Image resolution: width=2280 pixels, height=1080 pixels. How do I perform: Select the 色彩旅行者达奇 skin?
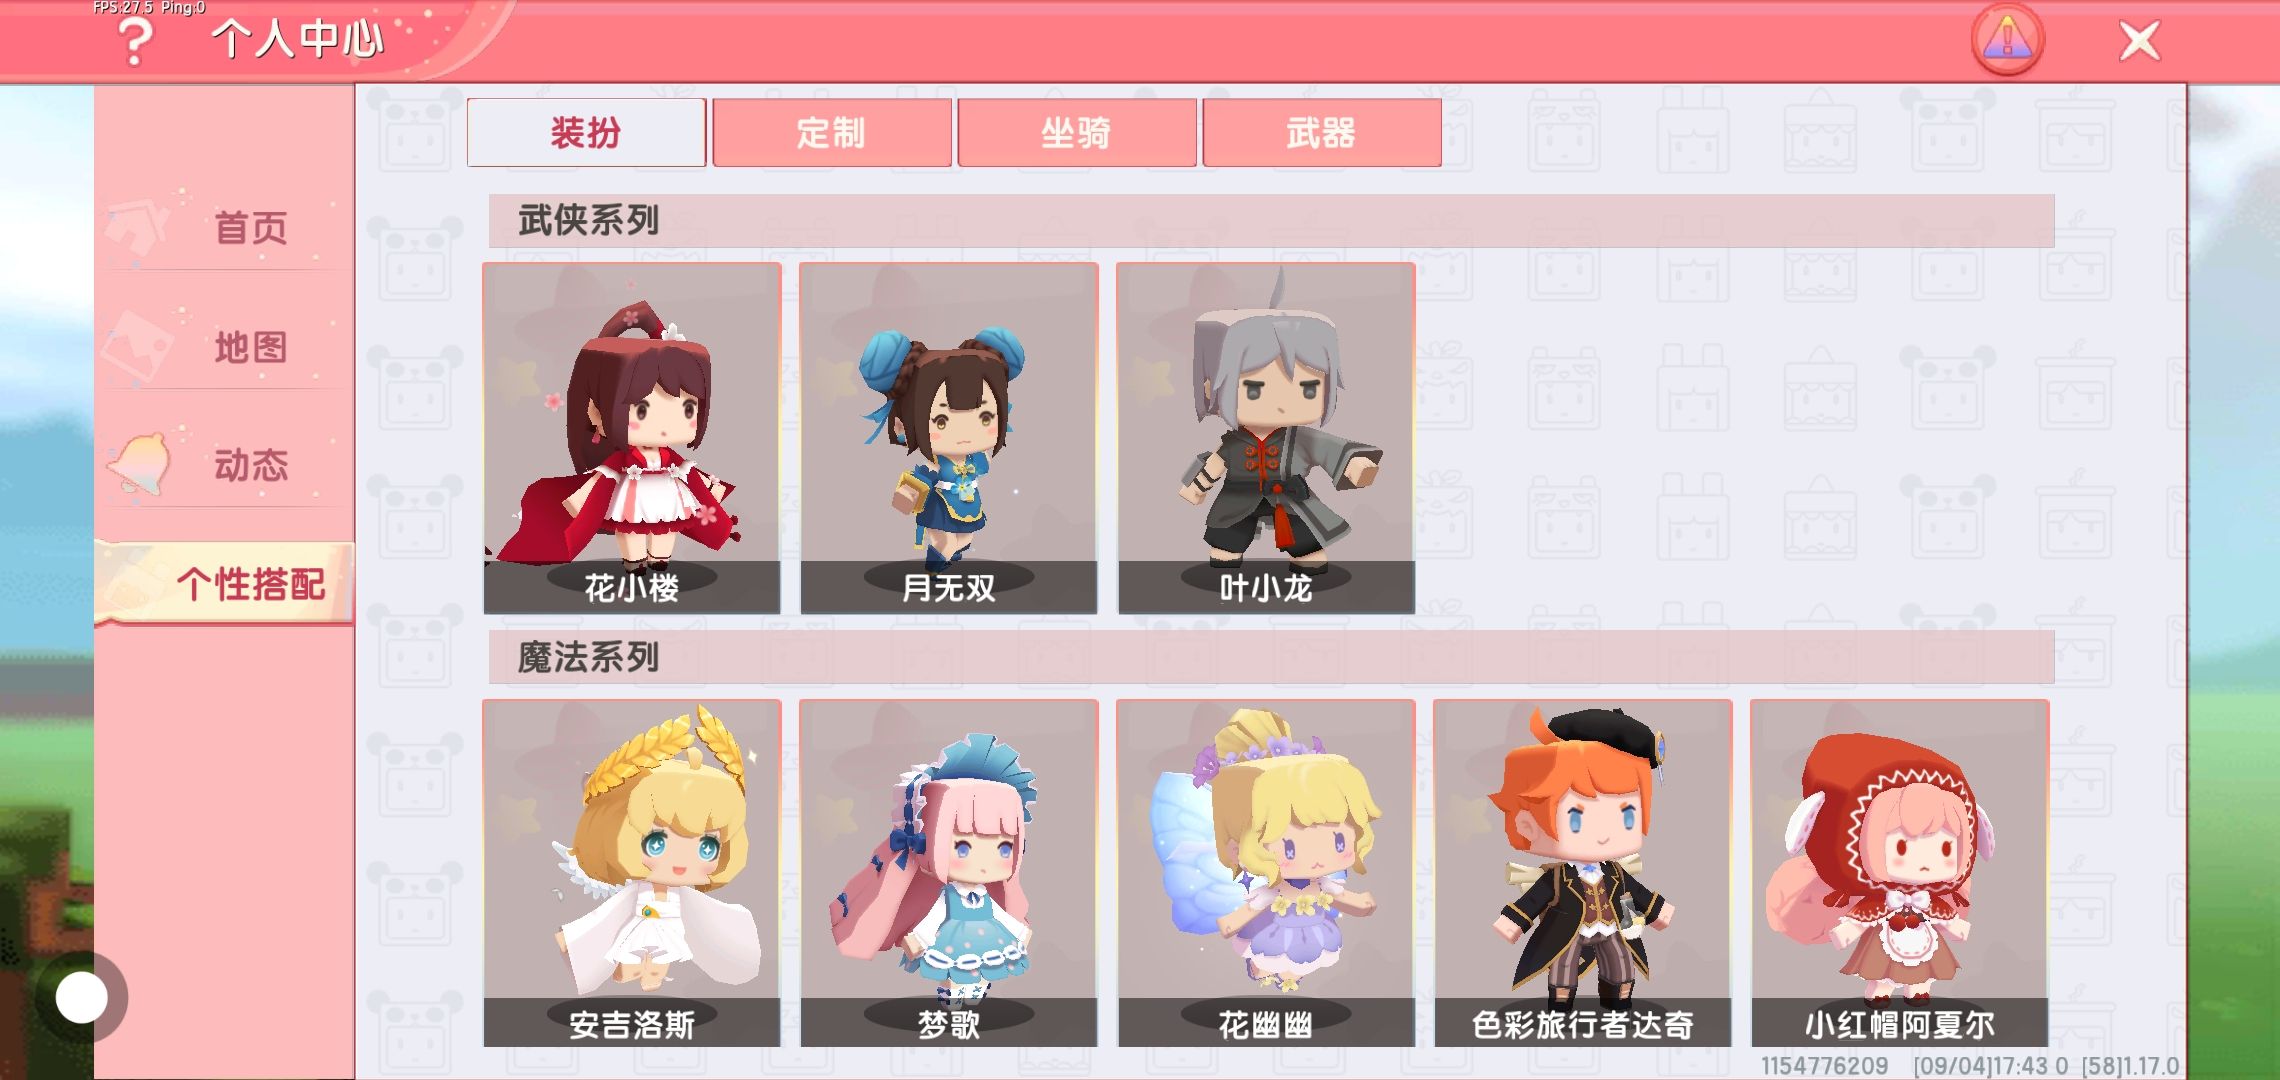[1583, 873]
